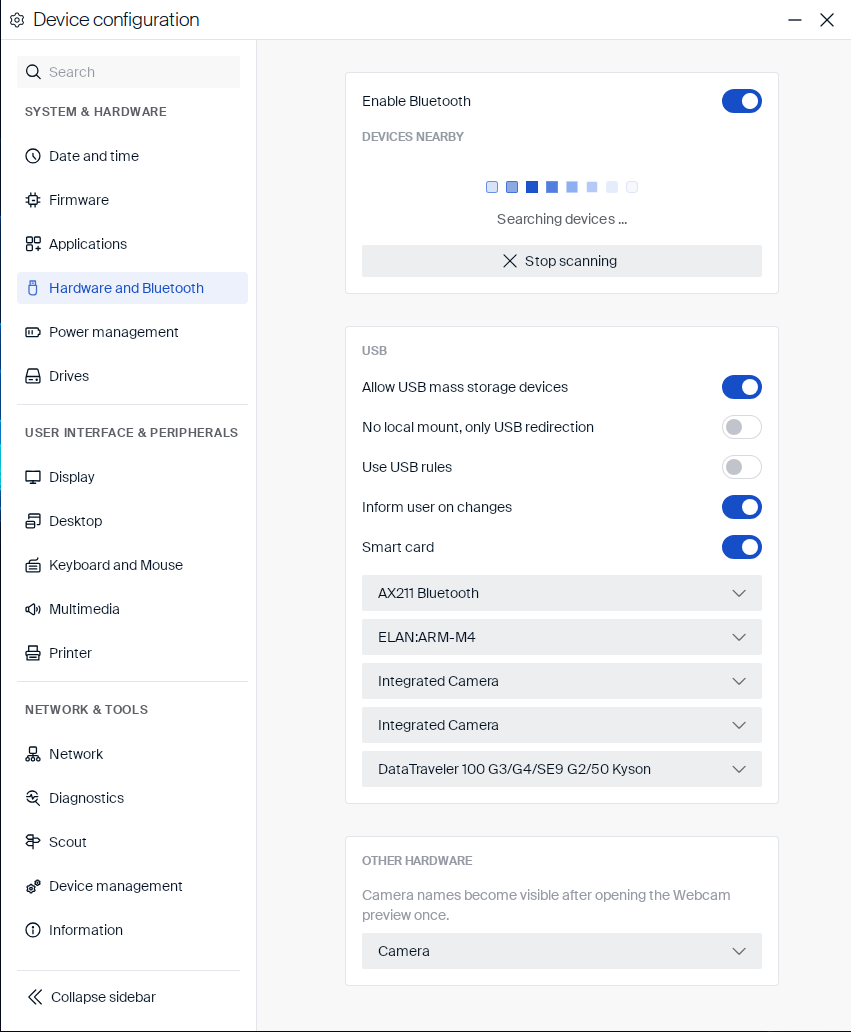Click the searching devices progress indicator
The width and height of the screenshot is (851, 1032).
click(562, 188)
